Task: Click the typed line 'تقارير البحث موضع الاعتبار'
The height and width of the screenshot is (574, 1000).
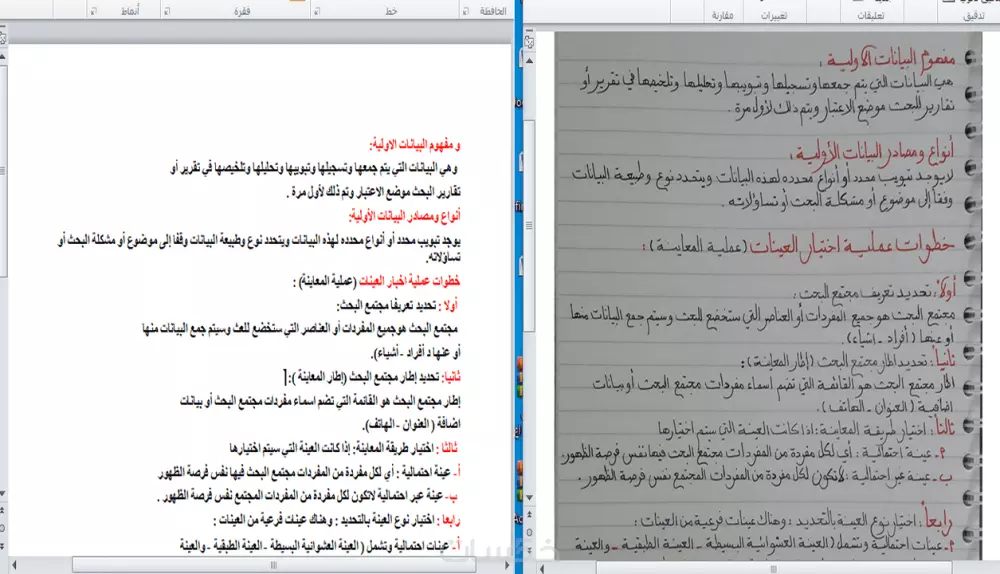Action: 376,192
